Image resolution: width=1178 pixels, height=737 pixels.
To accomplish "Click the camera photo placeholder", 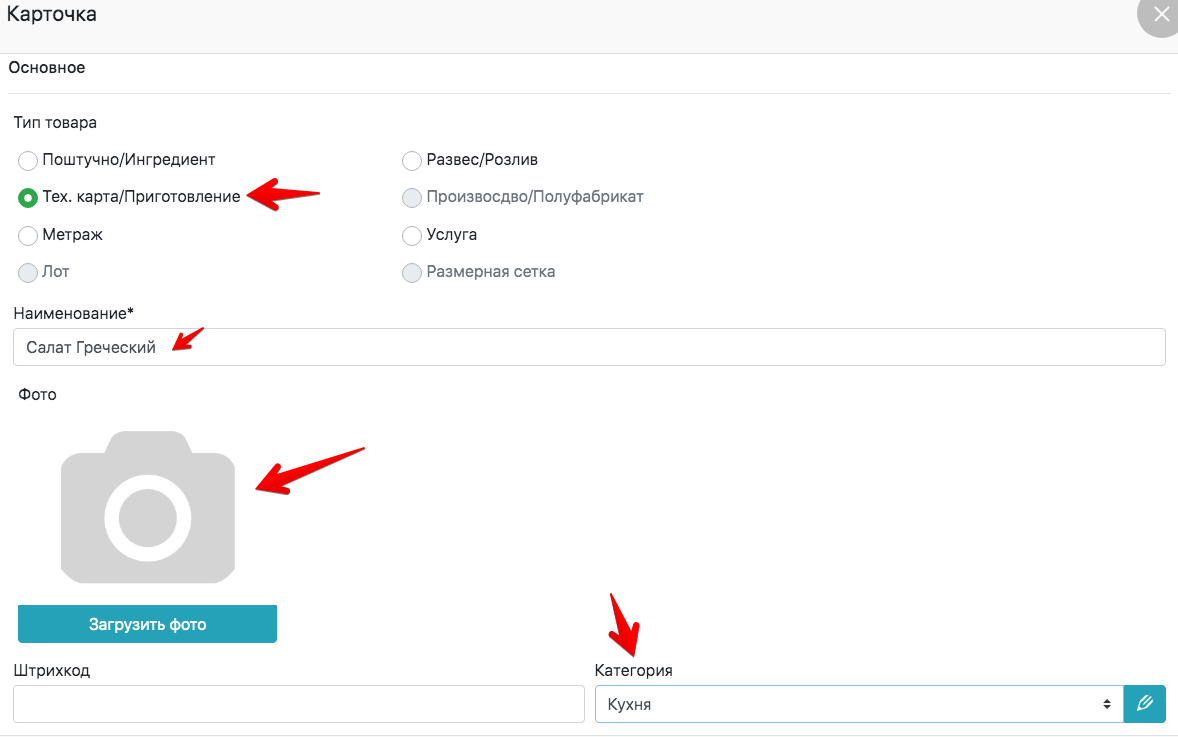I will 148,507.
